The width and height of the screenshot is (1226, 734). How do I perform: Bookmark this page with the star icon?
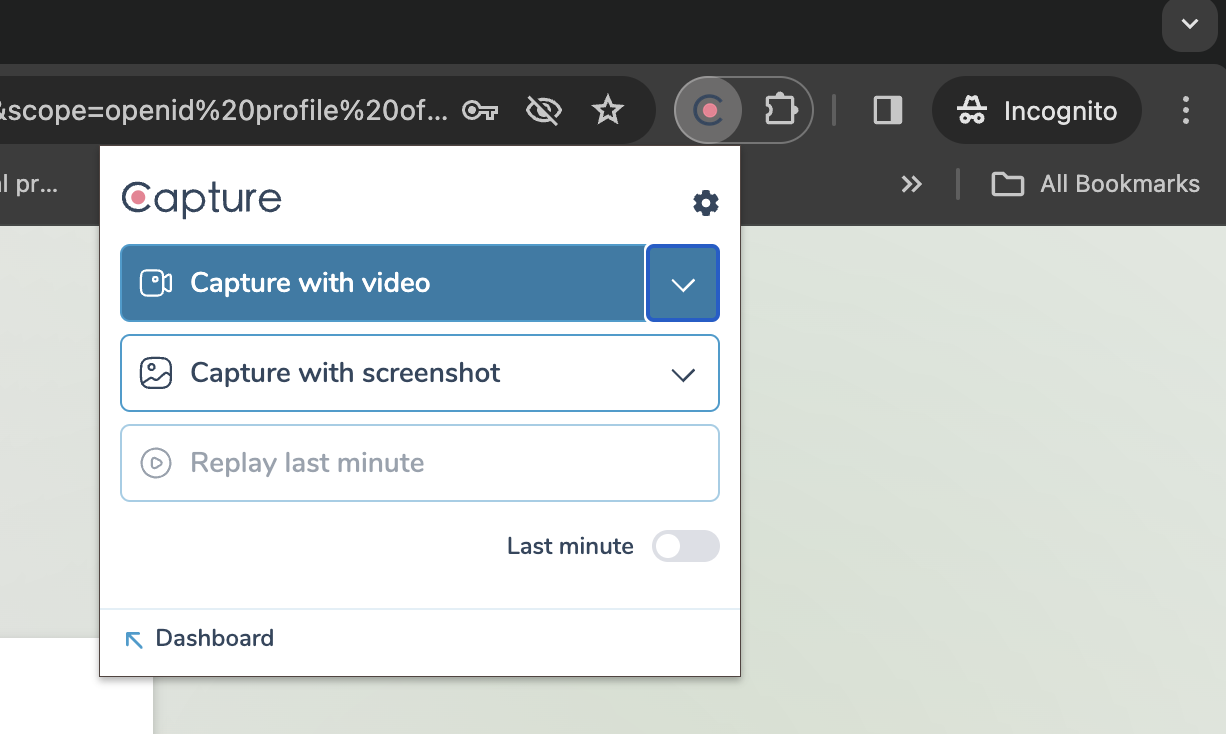point(607,110)
